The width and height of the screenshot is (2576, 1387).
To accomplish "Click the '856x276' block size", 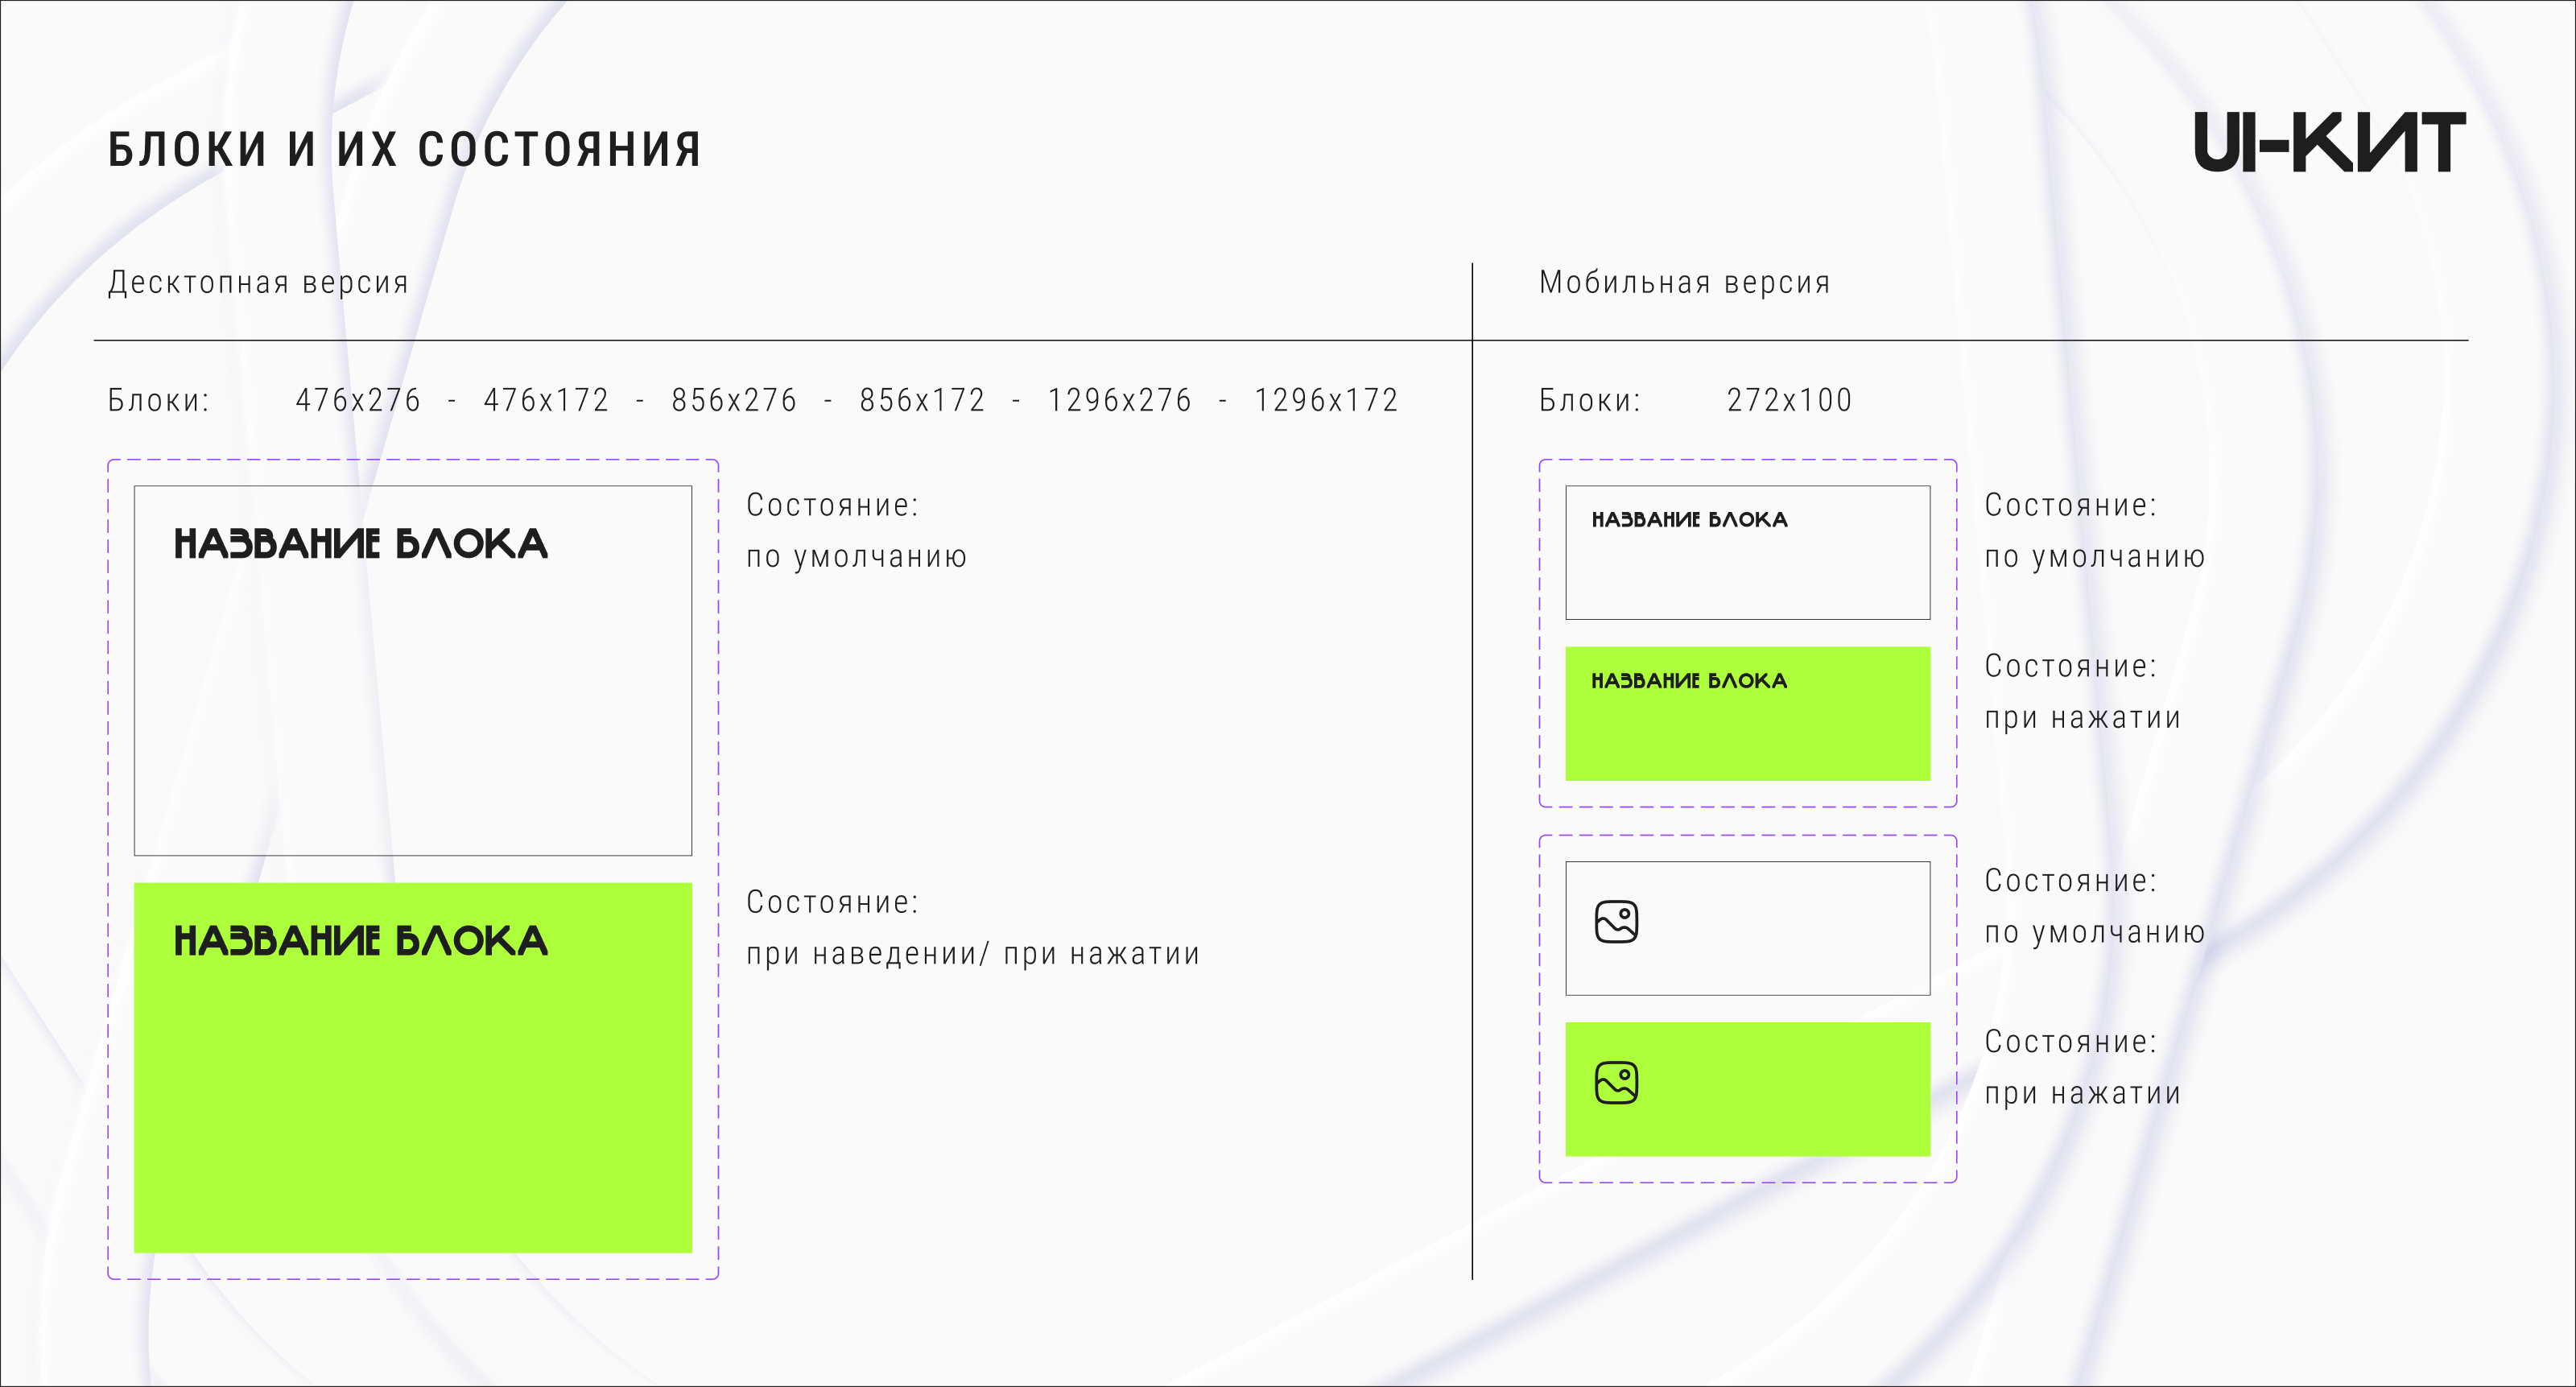I will coord(734,400).
